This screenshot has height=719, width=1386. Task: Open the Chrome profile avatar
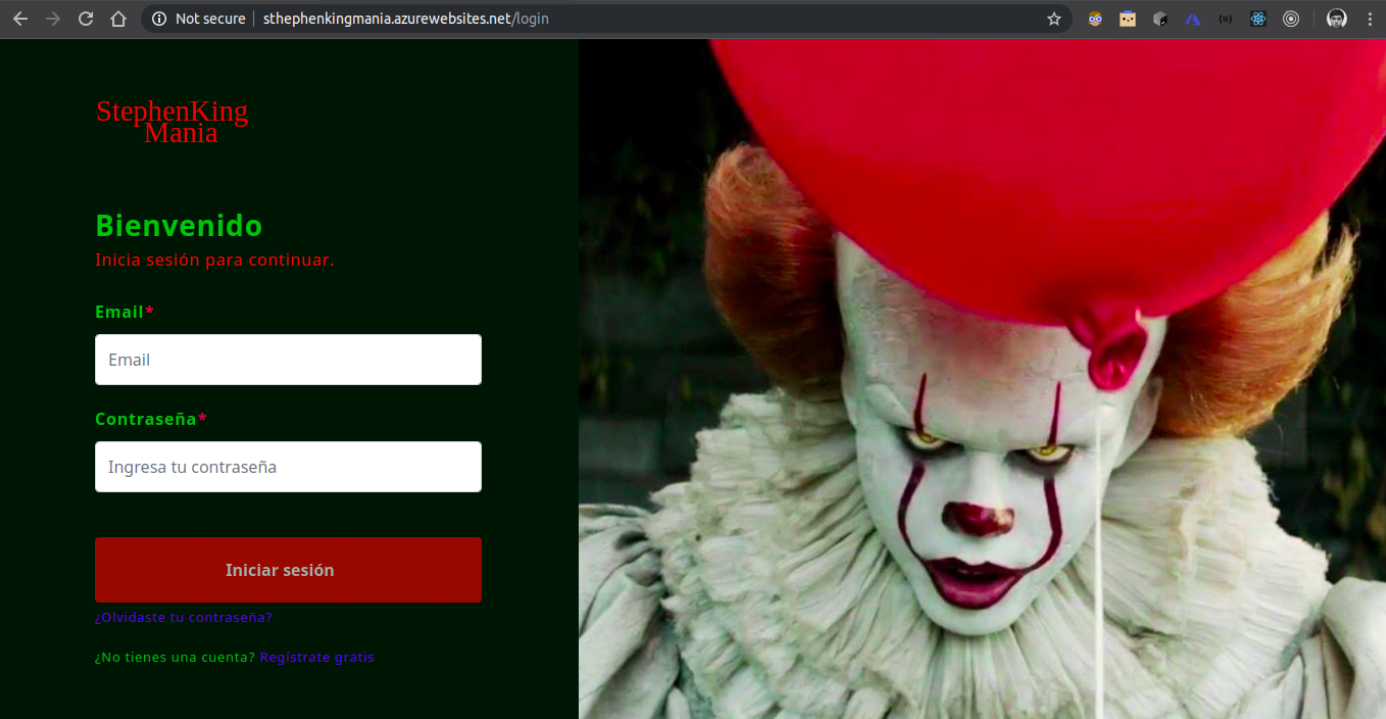tap(1337, 19)
